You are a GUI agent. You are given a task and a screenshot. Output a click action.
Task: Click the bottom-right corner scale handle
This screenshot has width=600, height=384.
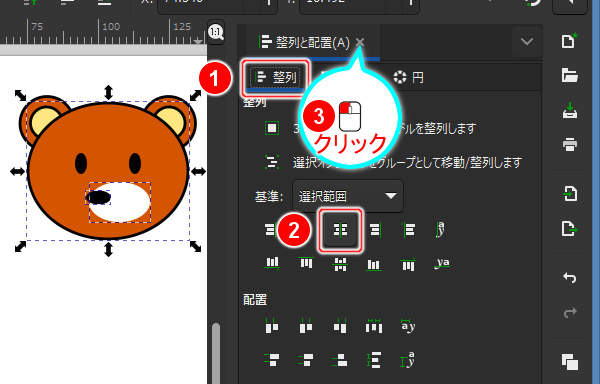(196, 246)
